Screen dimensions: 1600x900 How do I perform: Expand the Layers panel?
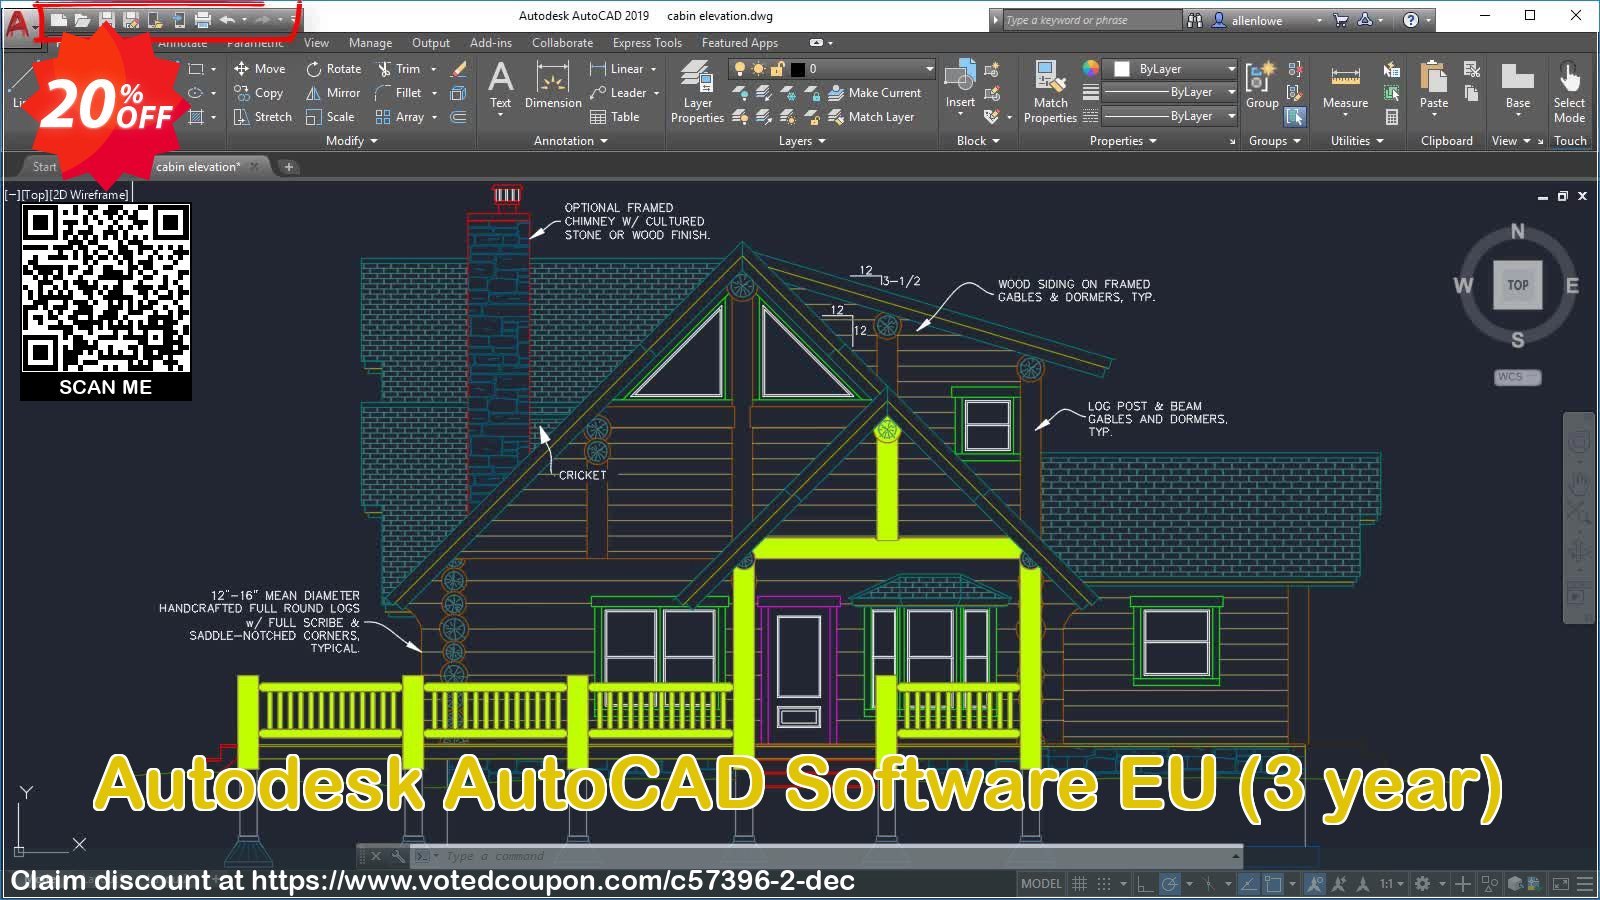[x=802, y=141]
